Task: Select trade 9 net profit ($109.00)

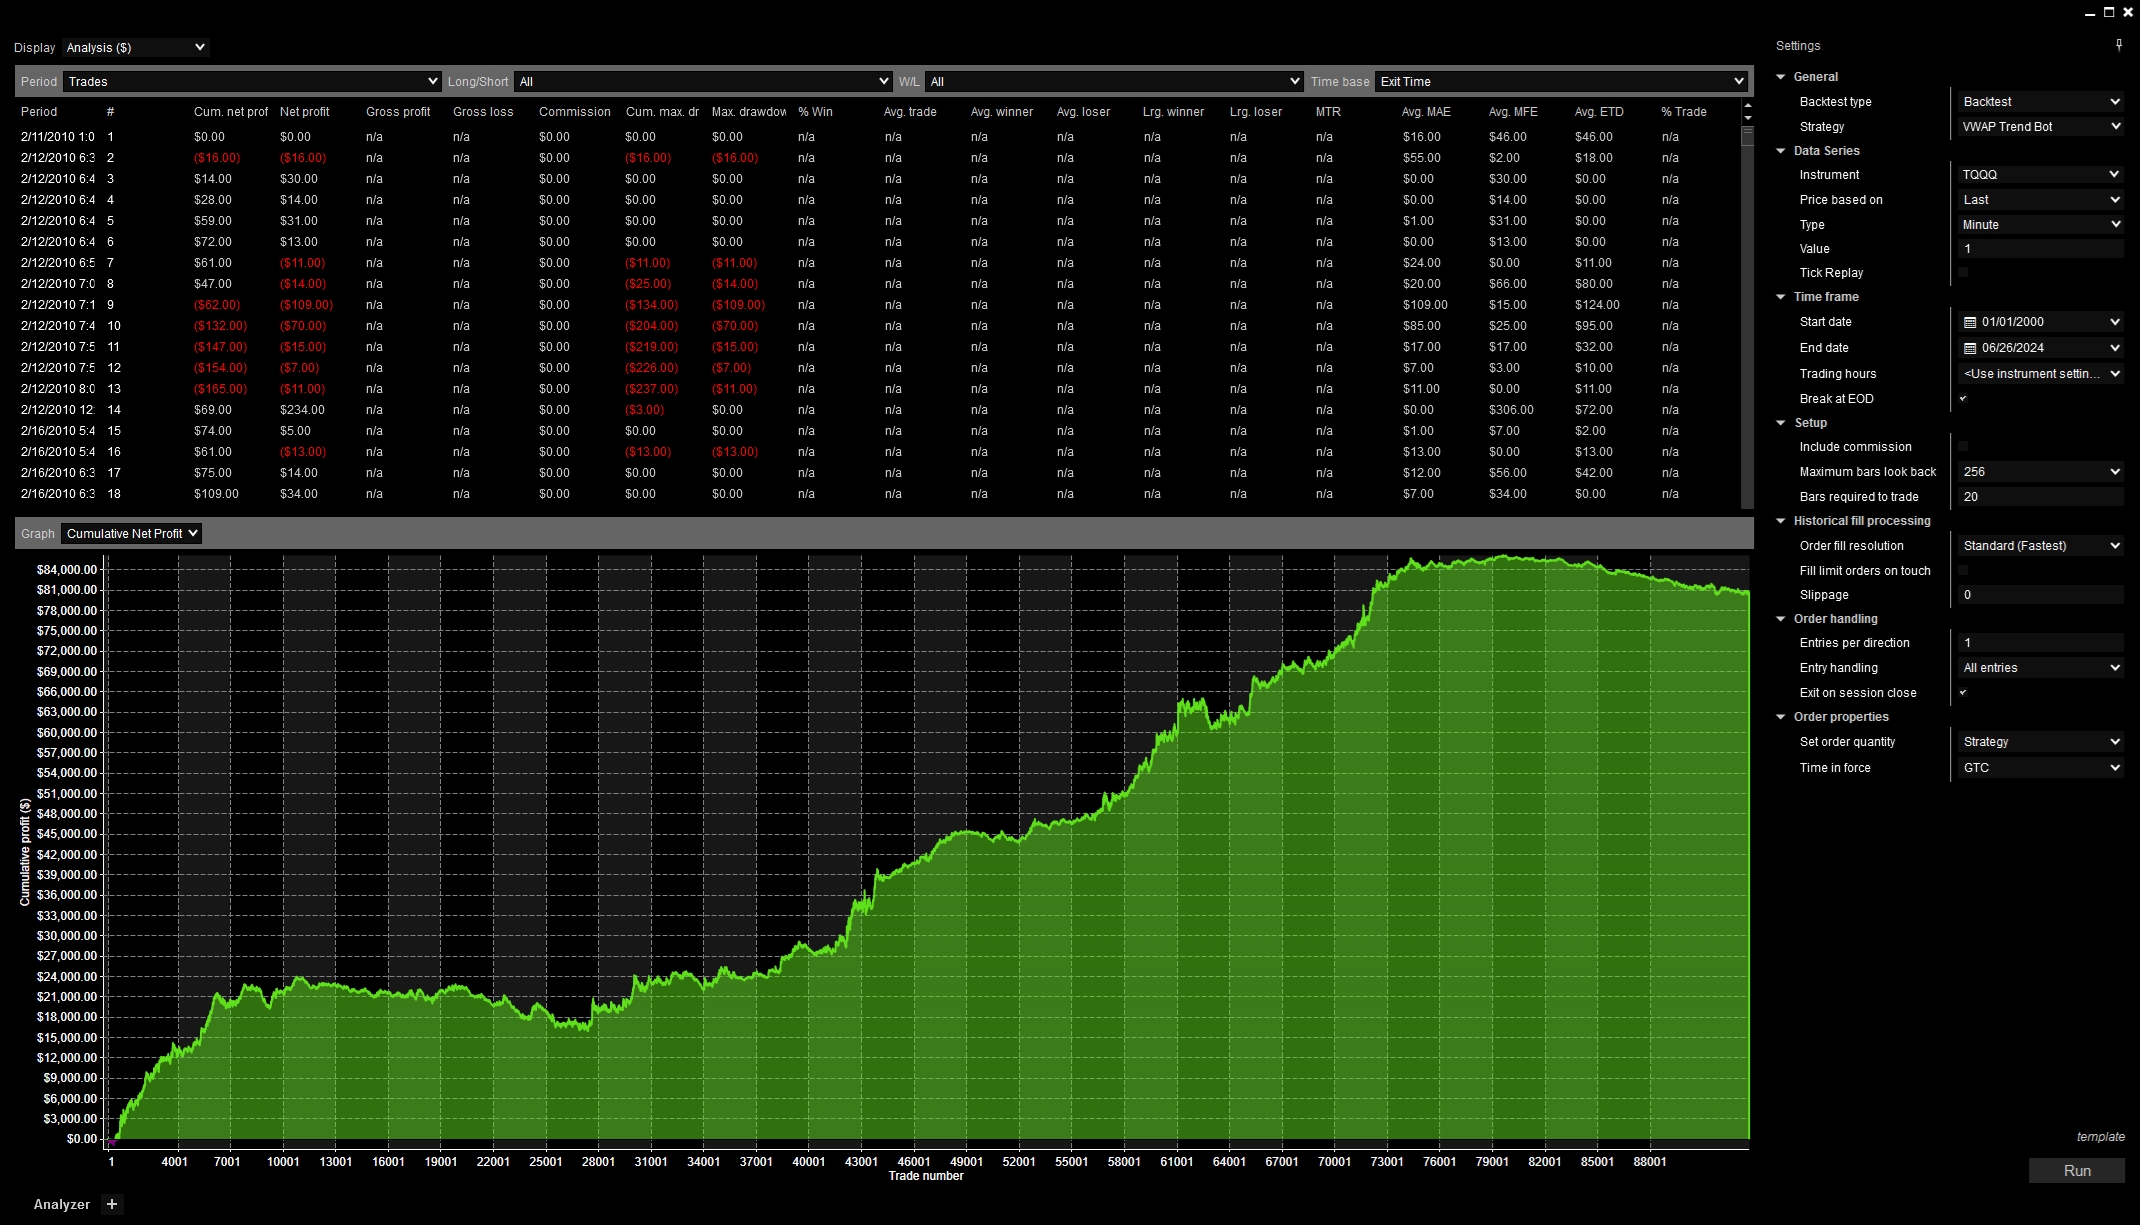Action: click(x=307, y=305)
